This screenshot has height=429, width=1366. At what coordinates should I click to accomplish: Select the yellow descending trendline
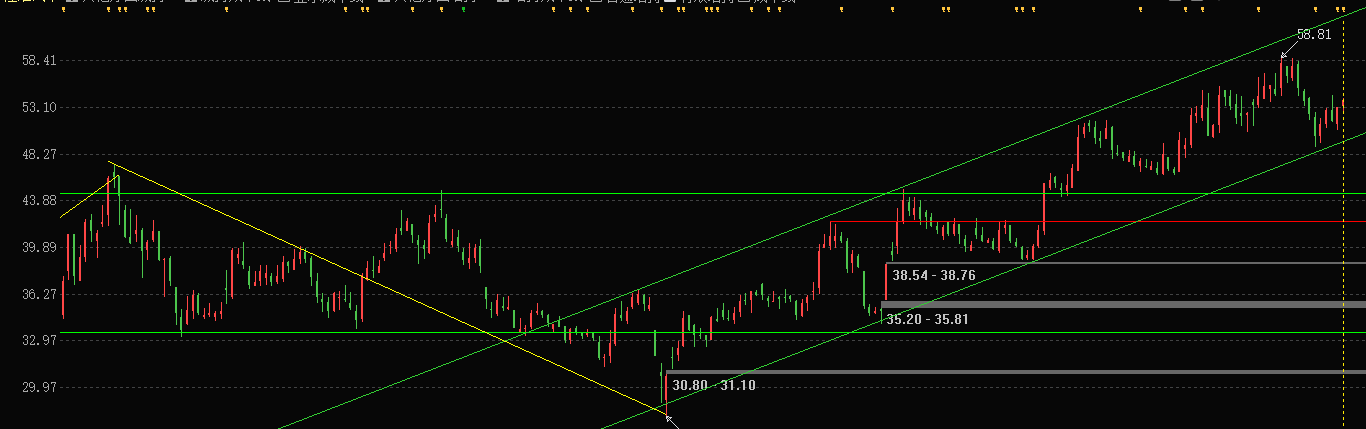click(x=388, y=287)
